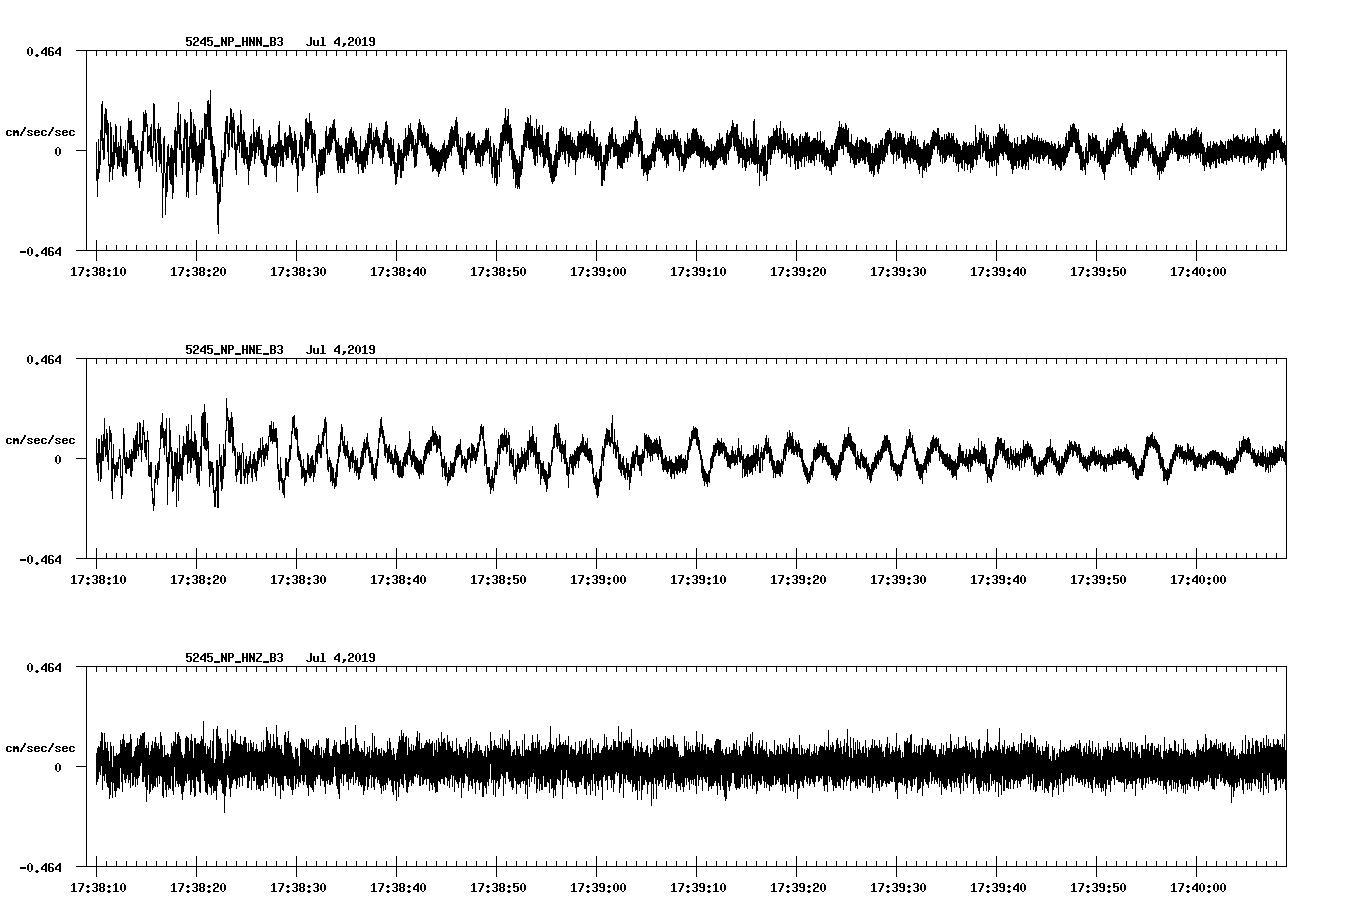Select 17:39:00 time label under HNN plot
1358x924 pixels.
(598, 271)
